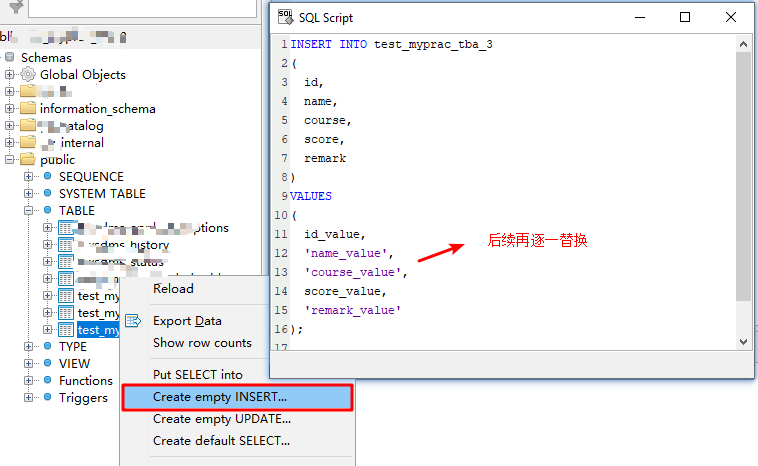Image resolution: width=758 pixels, height=466 pixels.
Task: Choose Reload from the context menu
Action: click(x=173, y=289)
